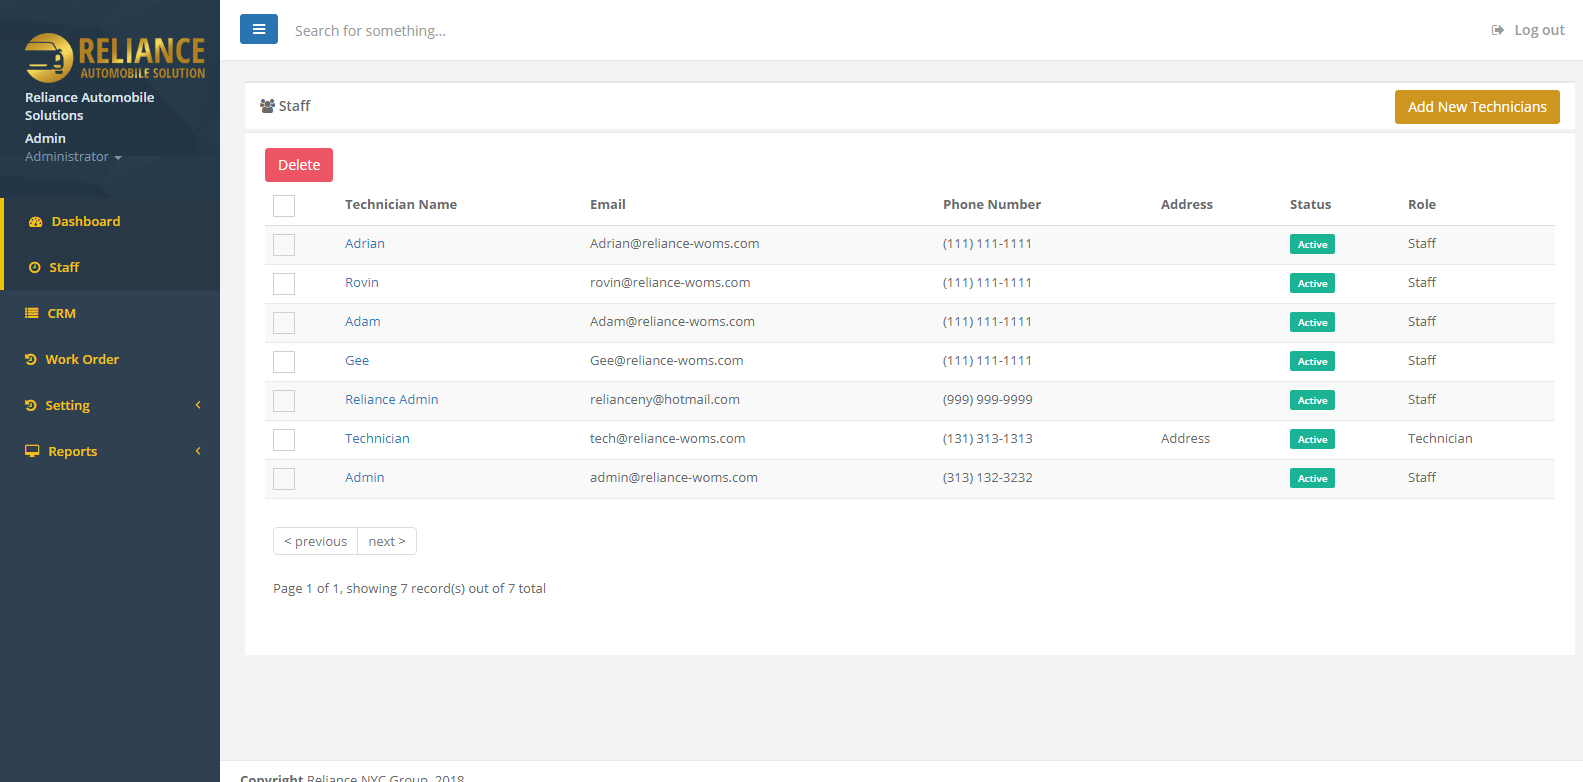The height and width of the screenshot is (782, 1583).
Task: Click the Dashboard palette icon in sidebar
Action: coord(36,222)
